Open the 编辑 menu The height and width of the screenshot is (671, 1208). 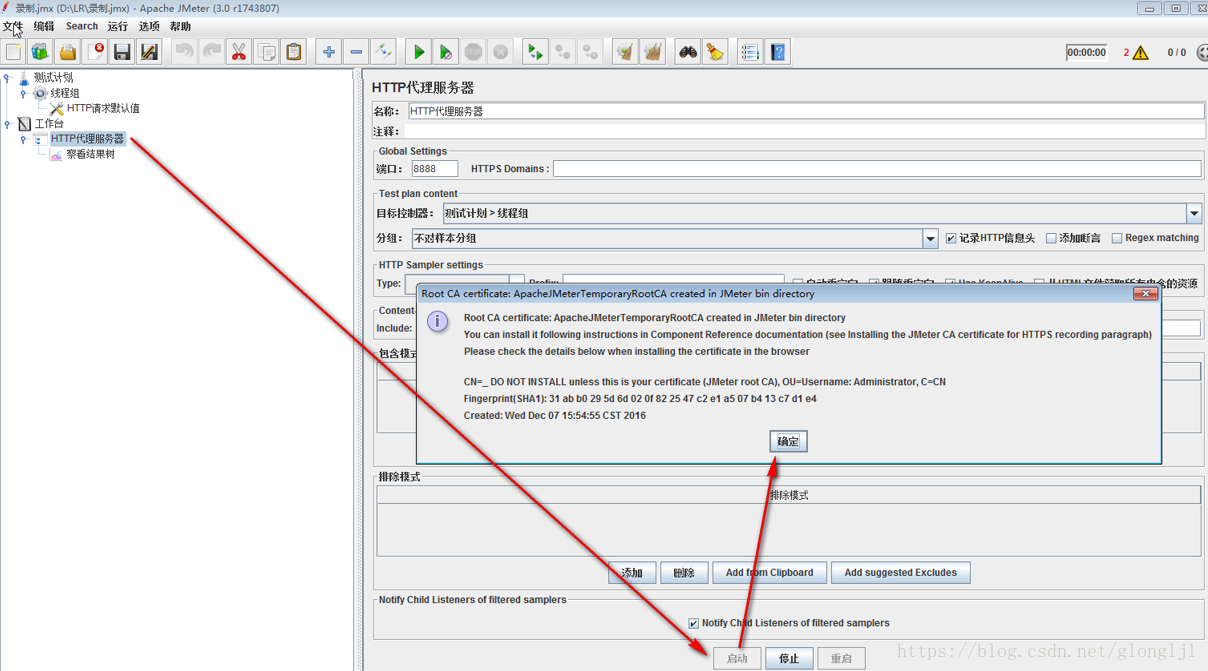click(x=44, y=26)
